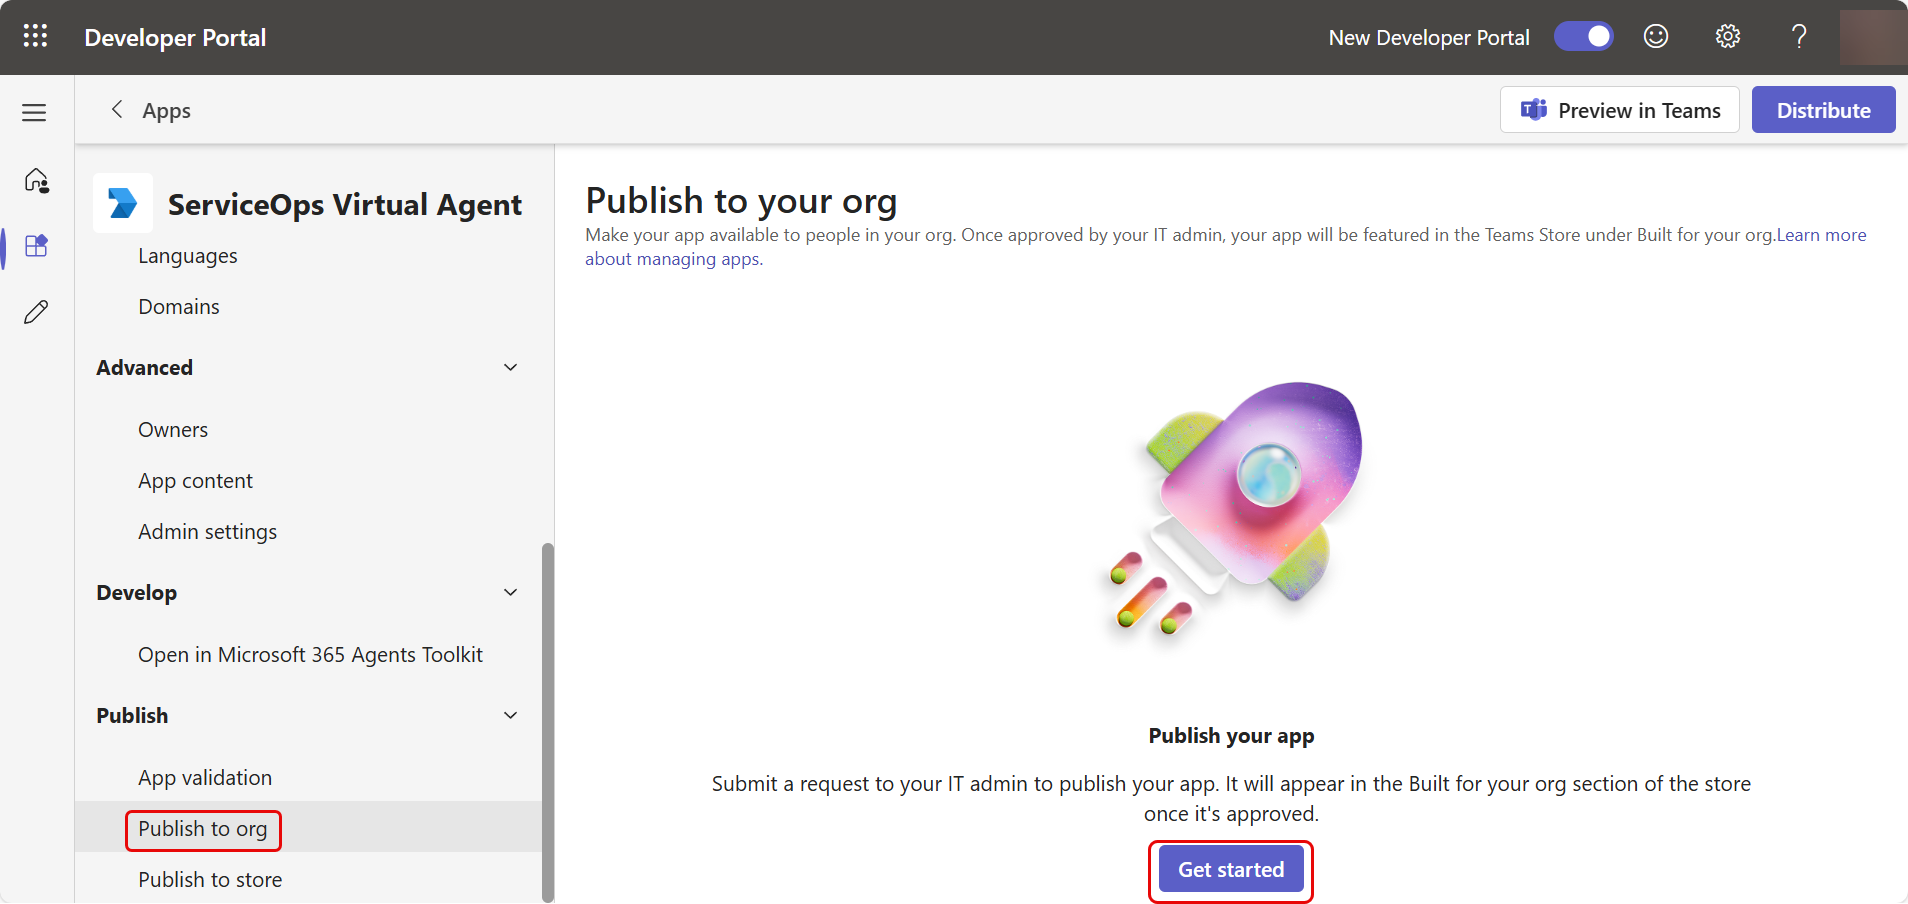Image resolution: width=1908 pixels, height=904 pixels.
Task: Click the sidebar vertical scrollbar
Action: point(547,720)
